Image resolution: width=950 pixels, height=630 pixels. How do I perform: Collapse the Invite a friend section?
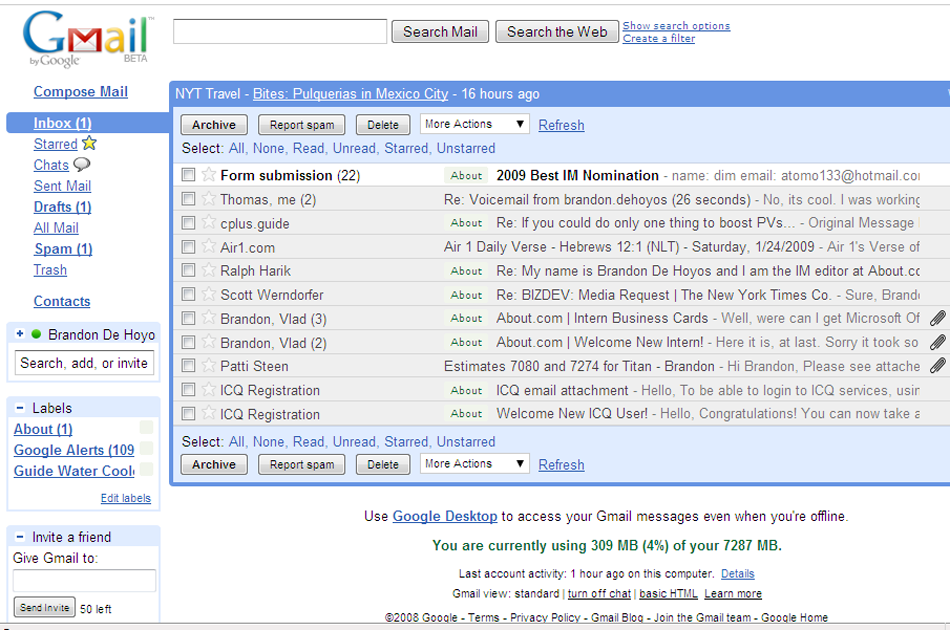[x=20, y=537]
